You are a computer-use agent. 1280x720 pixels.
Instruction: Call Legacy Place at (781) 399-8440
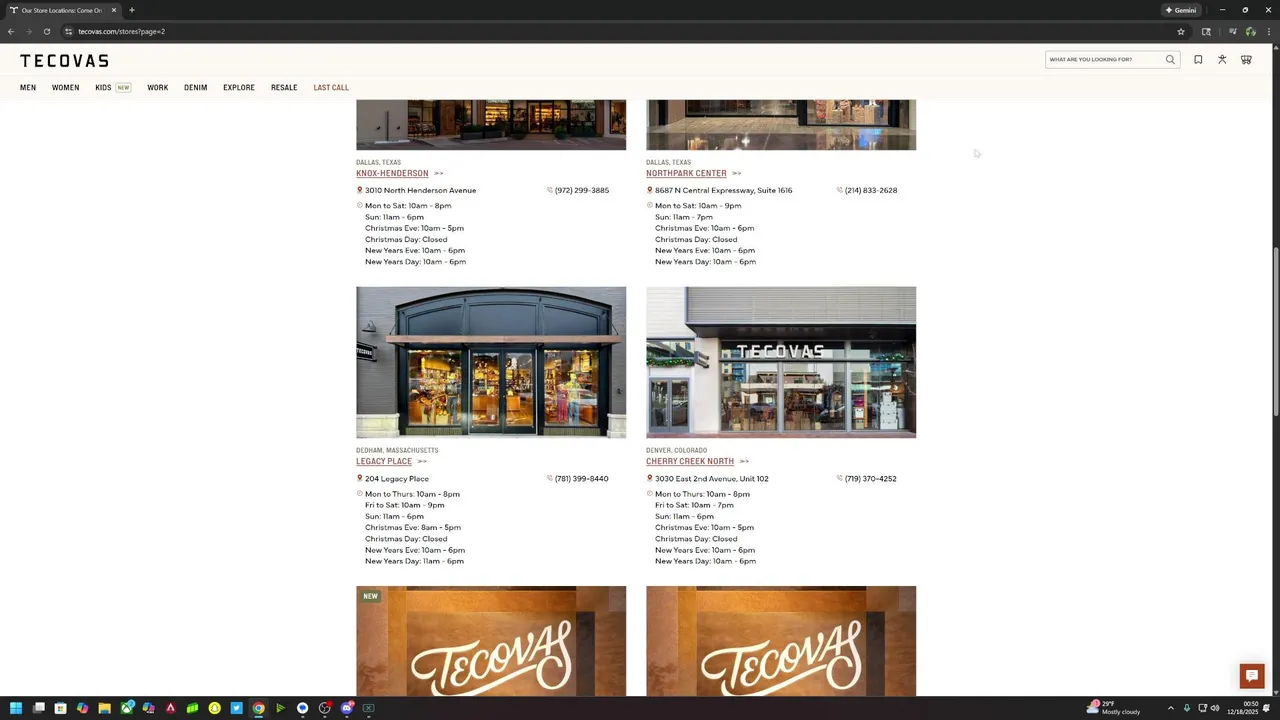(x=582, y=479)
